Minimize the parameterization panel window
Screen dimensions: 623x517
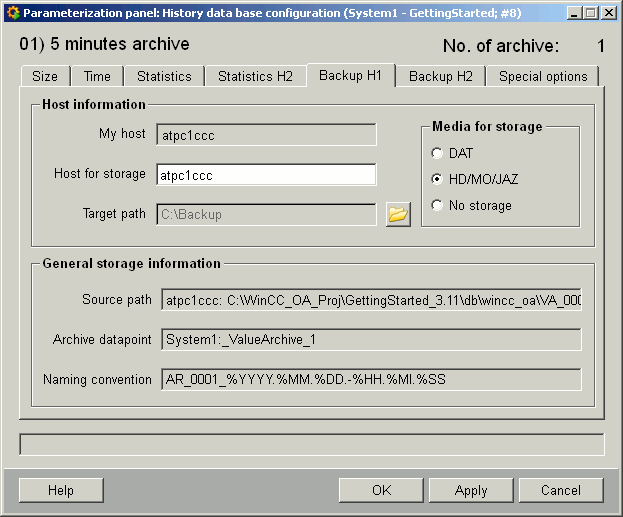(x=573, y=13)
